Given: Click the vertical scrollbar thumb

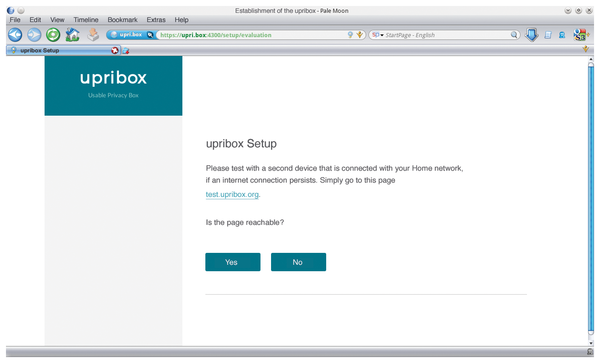Looking at the screenshot, I should [x=591, y=199].
